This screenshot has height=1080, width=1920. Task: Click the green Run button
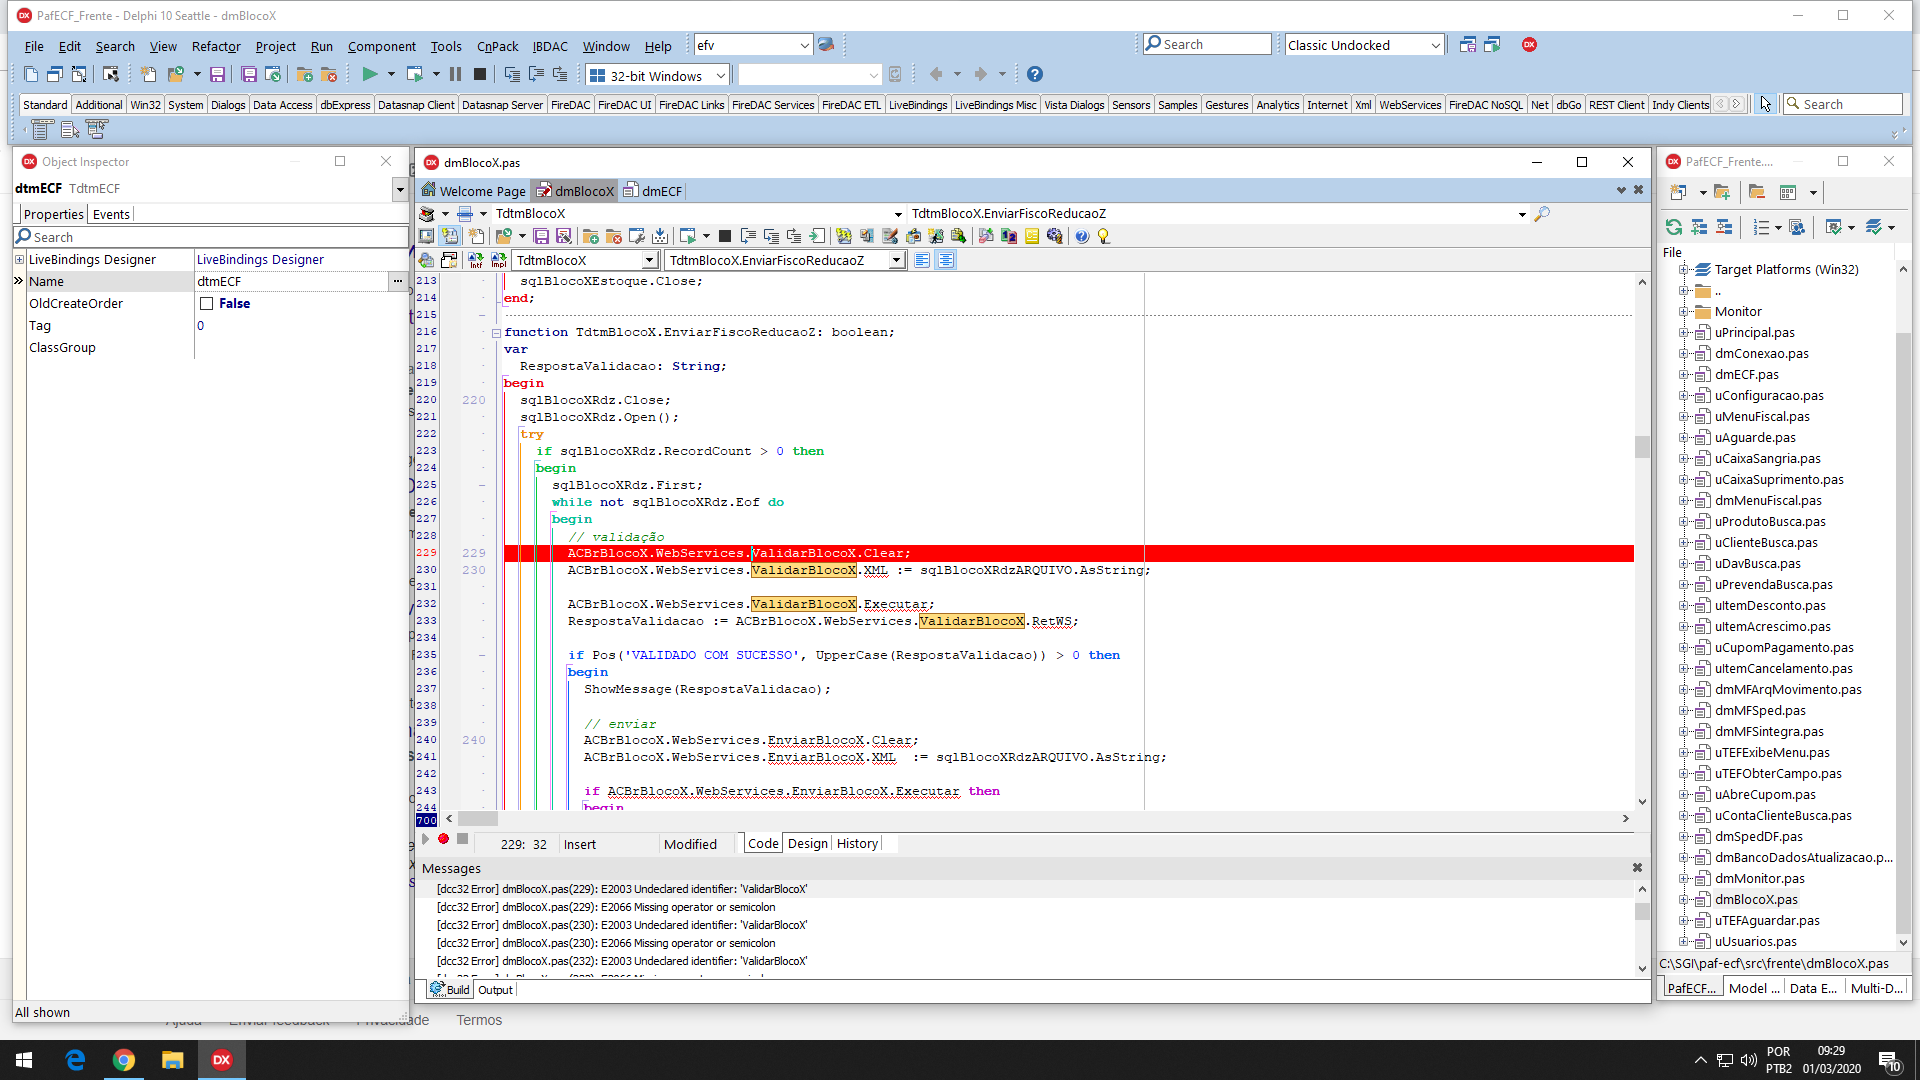click(369, 74)
